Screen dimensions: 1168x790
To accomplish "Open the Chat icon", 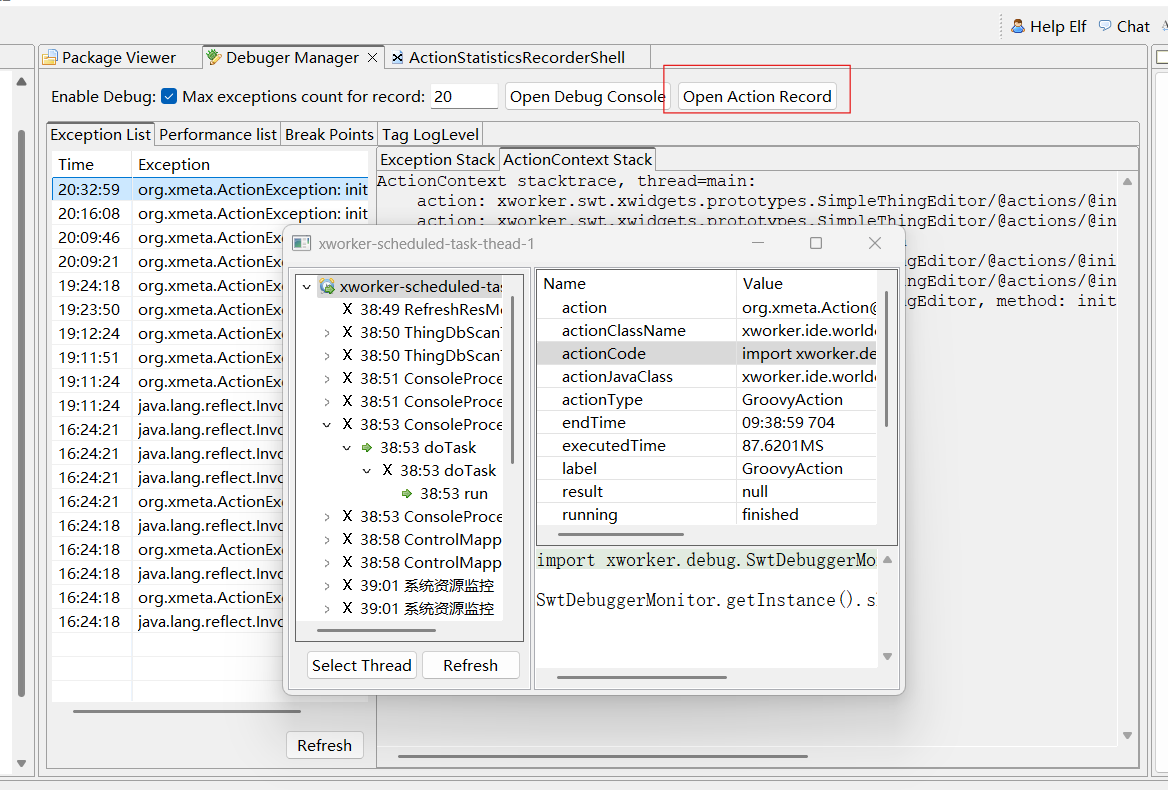I will coord(1105,26).
